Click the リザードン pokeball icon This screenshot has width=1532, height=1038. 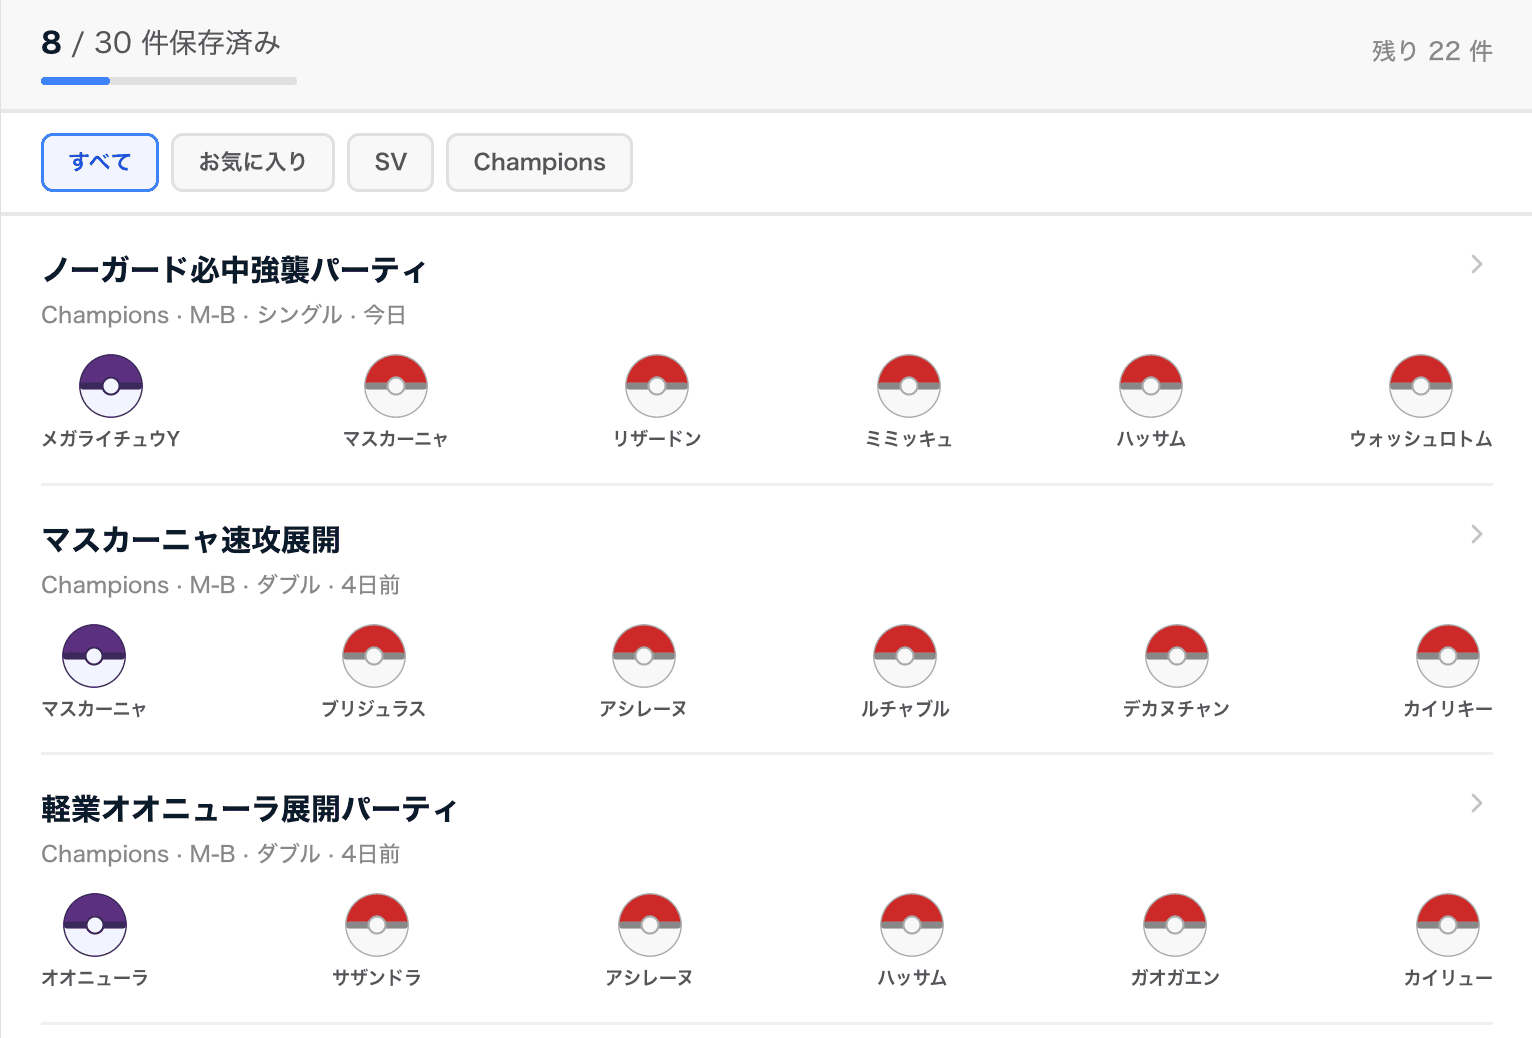[x=657, y=385]
